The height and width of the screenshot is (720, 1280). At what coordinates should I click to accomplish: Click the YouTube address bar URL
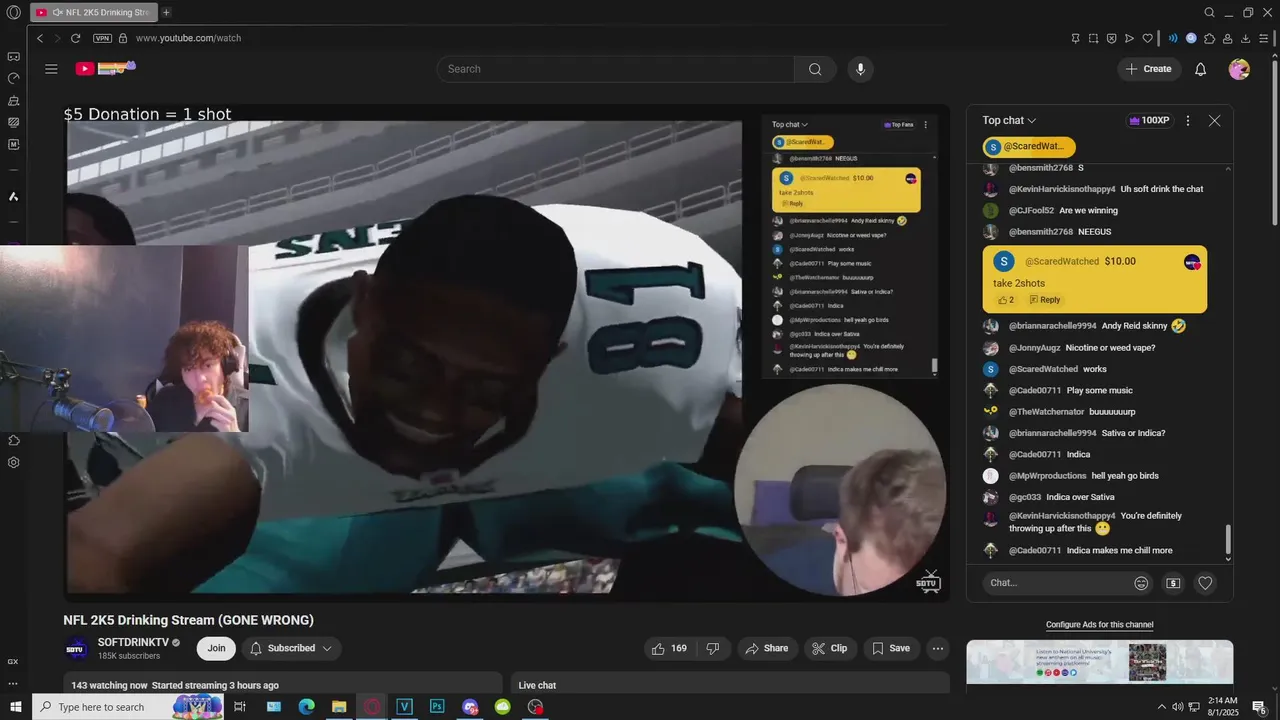pos(188,38)
